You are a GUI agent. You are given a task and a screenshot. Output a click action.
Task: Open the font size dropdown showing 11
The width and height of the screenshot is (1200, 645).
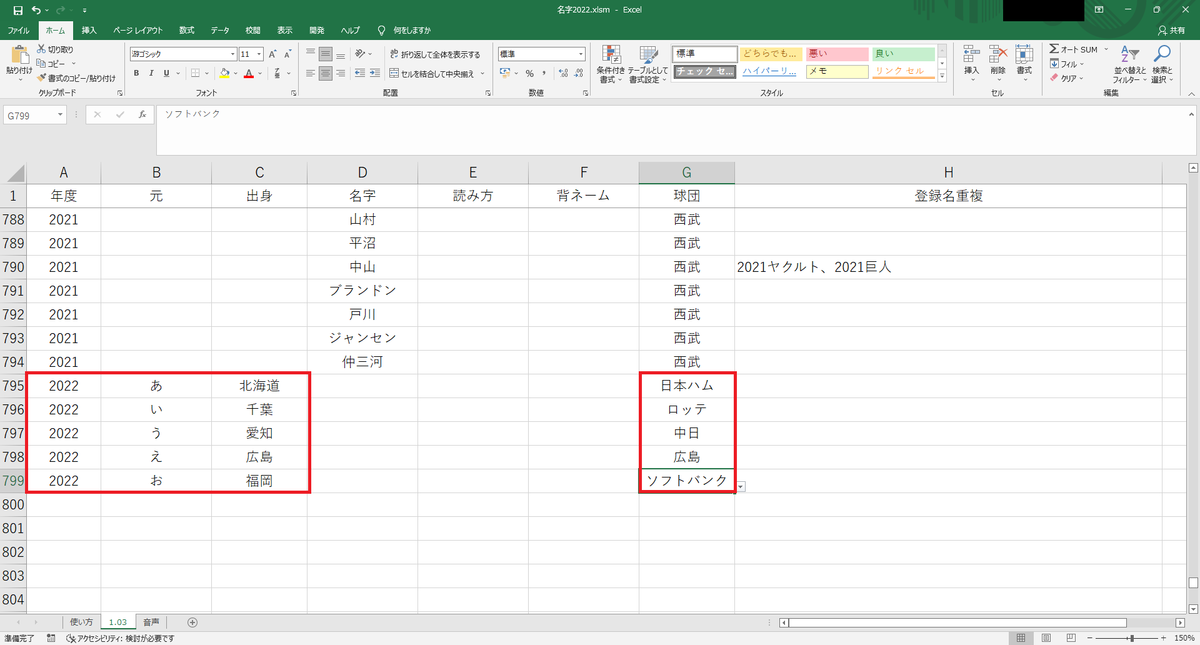[259, 54]
